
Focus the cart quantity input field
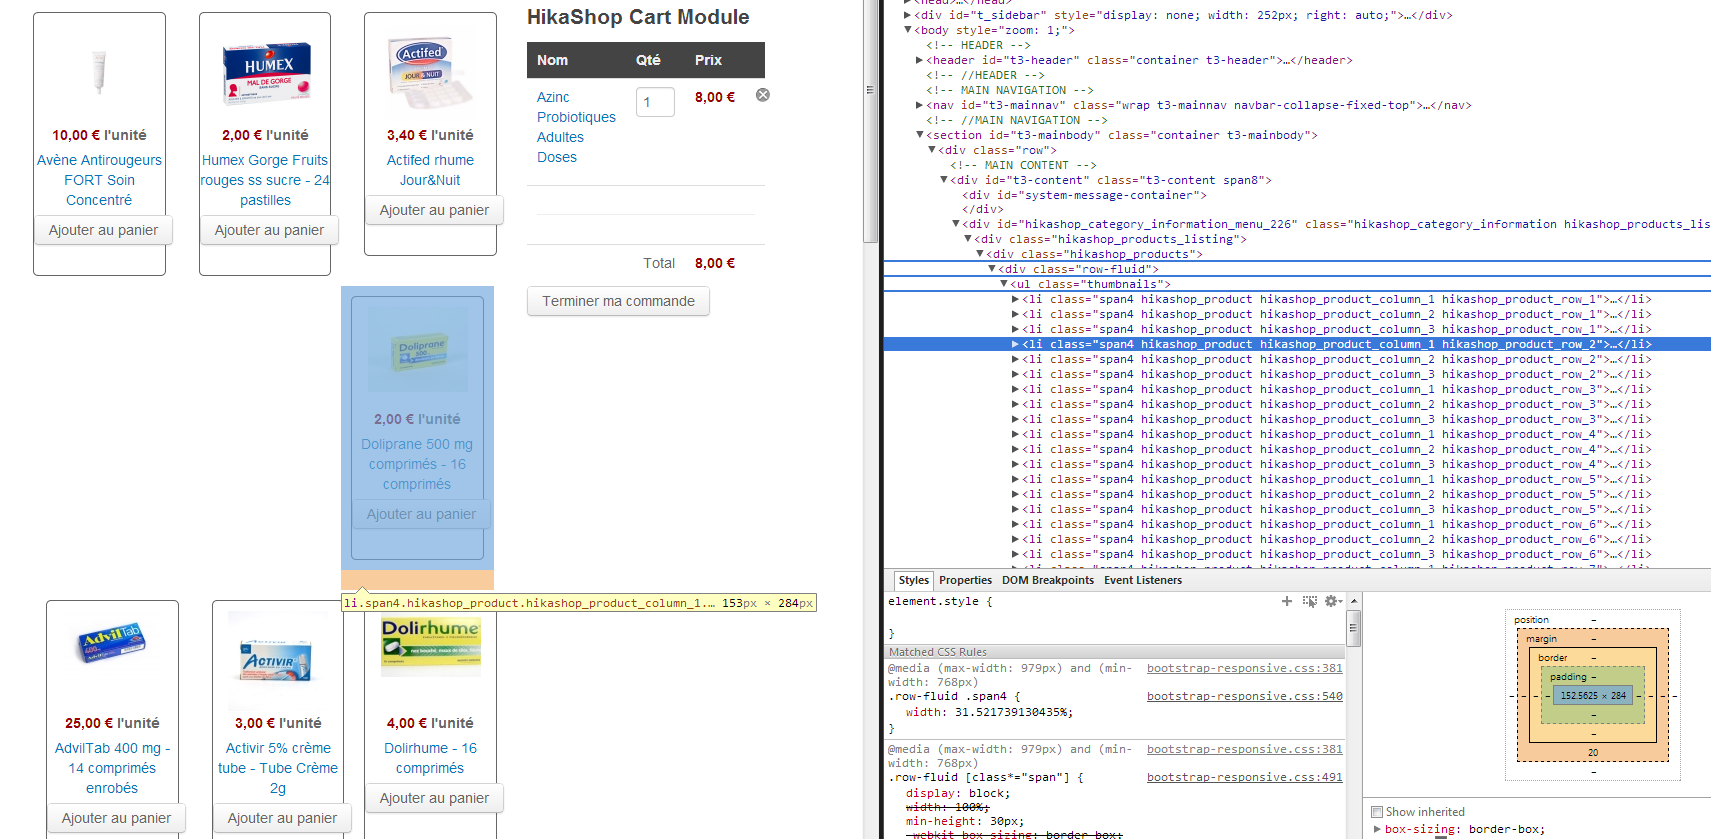click(x=655, y=101)
